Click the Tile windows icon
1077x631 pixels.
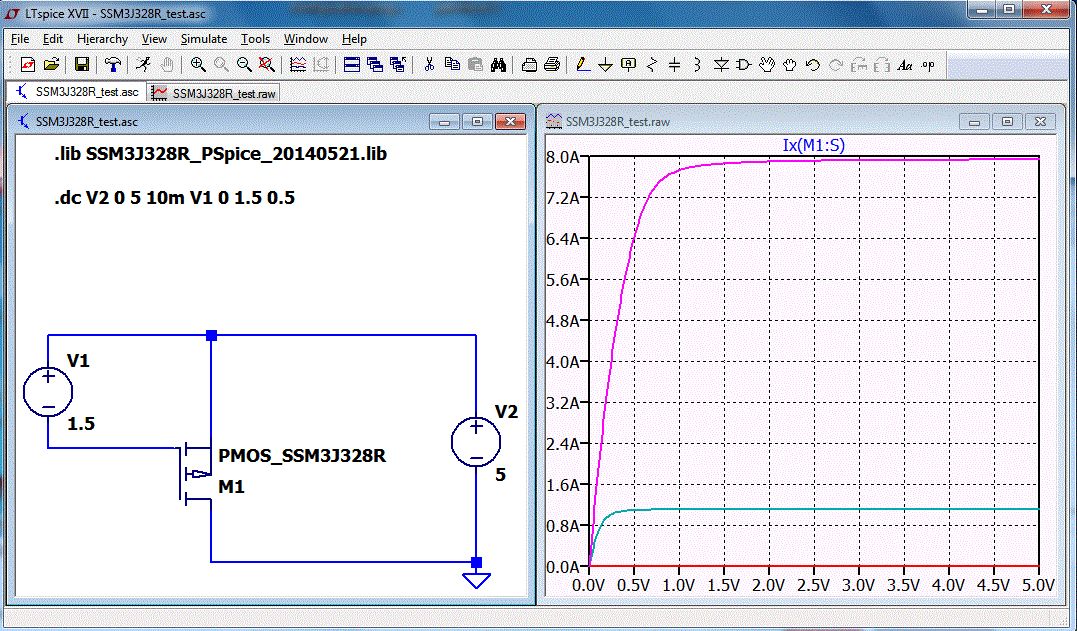(x=351, y=65)
